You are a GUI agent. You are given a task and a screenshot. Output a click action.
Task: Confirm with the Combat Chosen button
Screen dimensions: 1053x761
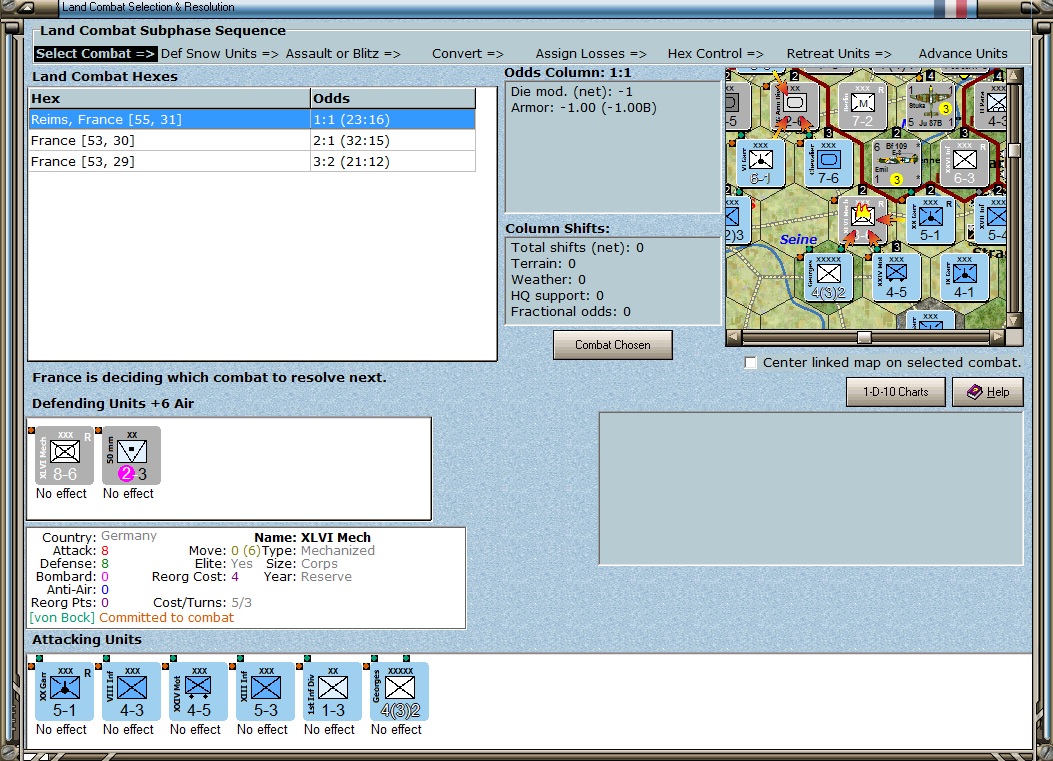coord(612,345)
